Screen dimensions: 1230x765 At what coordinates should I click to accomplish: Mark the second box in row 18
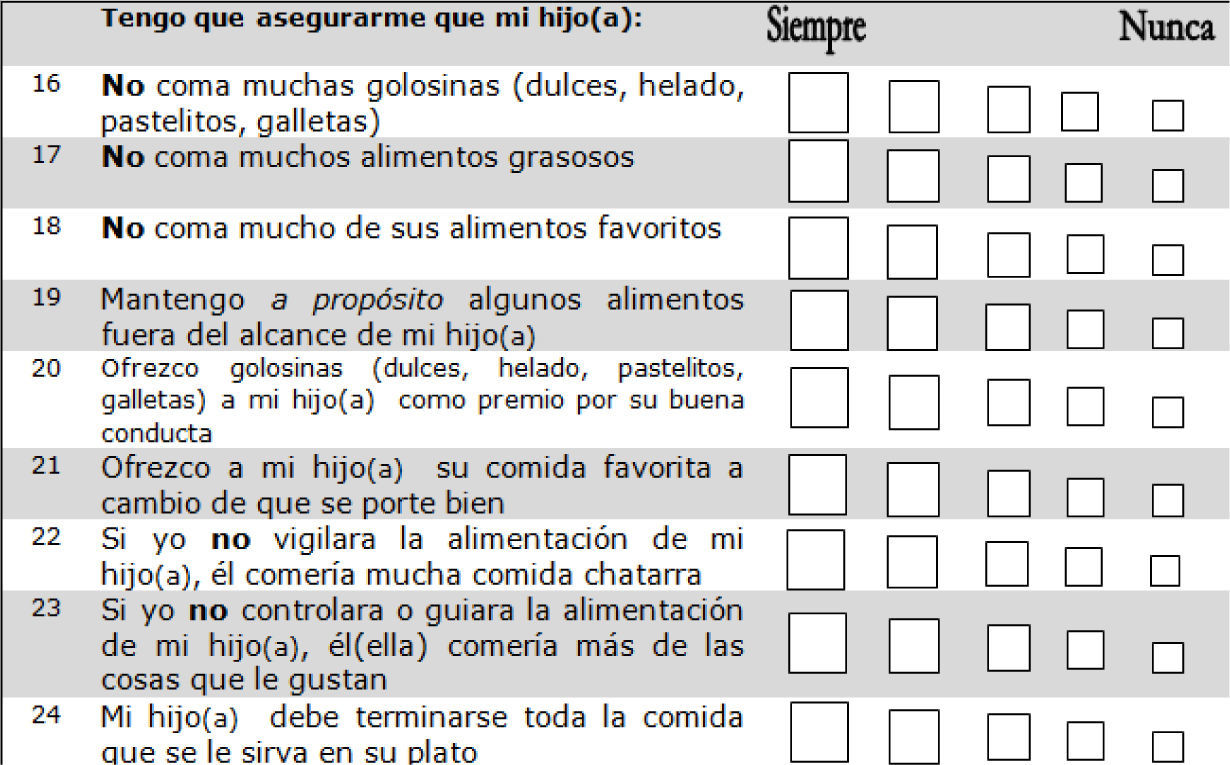tap(912, 252)
